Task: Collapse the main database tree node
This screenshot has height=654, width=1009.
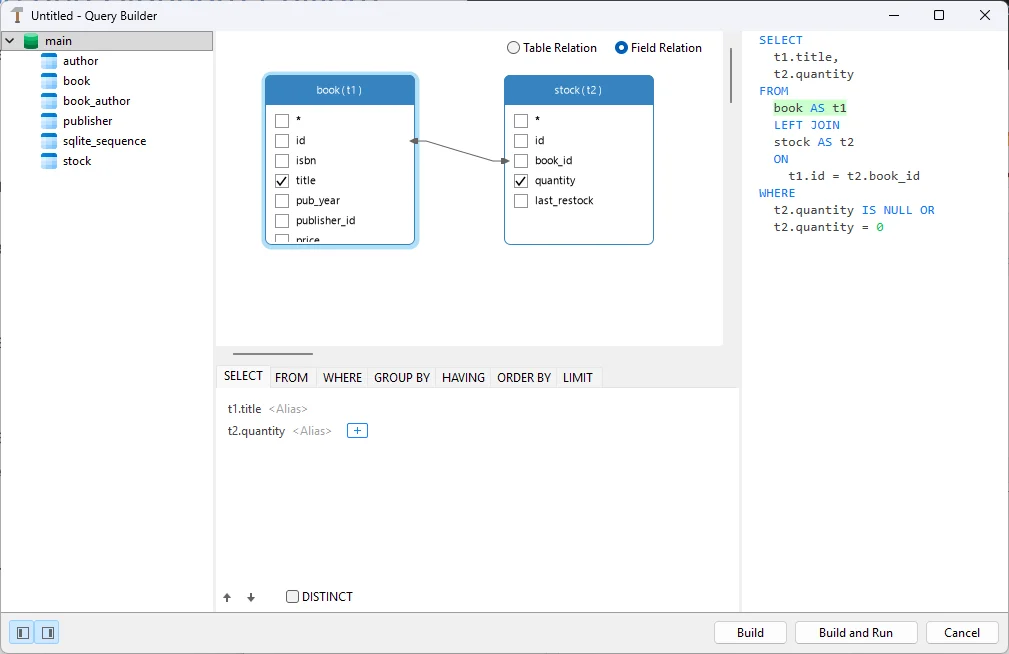Action: pyautogui.click(x=10, y=41)
